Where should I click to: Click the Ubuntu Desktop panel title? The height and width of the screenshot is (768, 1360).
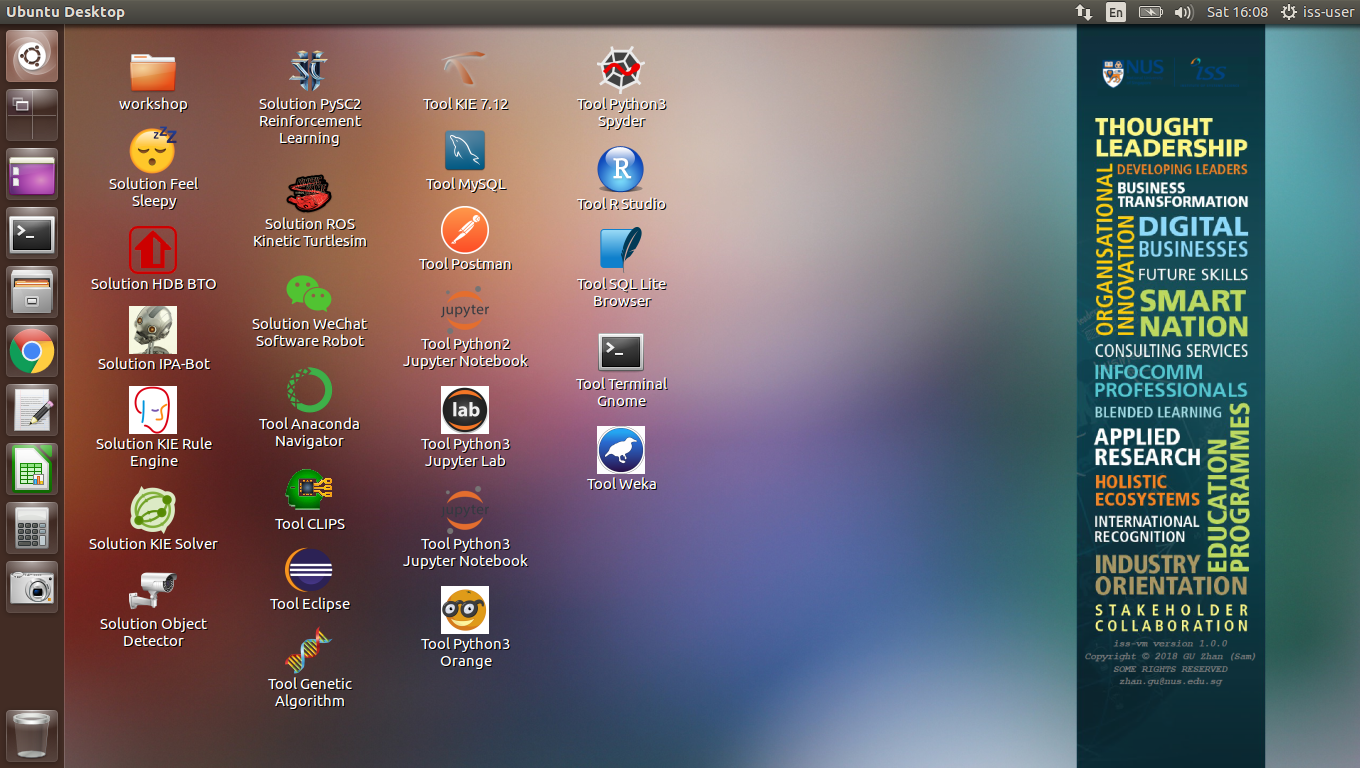point(66,12)
